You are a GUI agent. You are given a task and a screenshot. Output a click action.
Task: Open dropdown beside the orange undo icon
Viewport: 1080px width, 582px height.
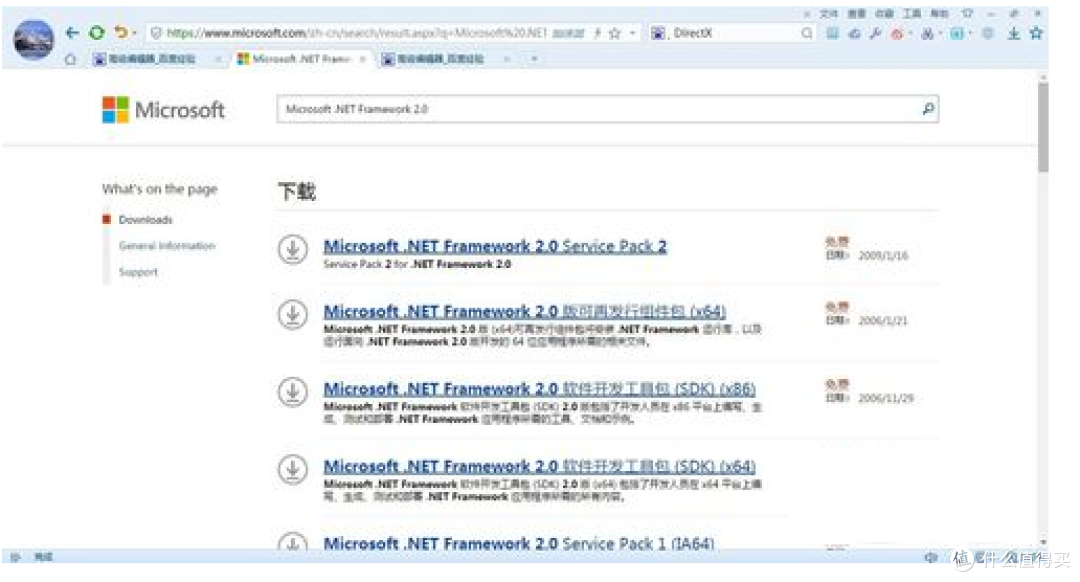coord(134,33)
